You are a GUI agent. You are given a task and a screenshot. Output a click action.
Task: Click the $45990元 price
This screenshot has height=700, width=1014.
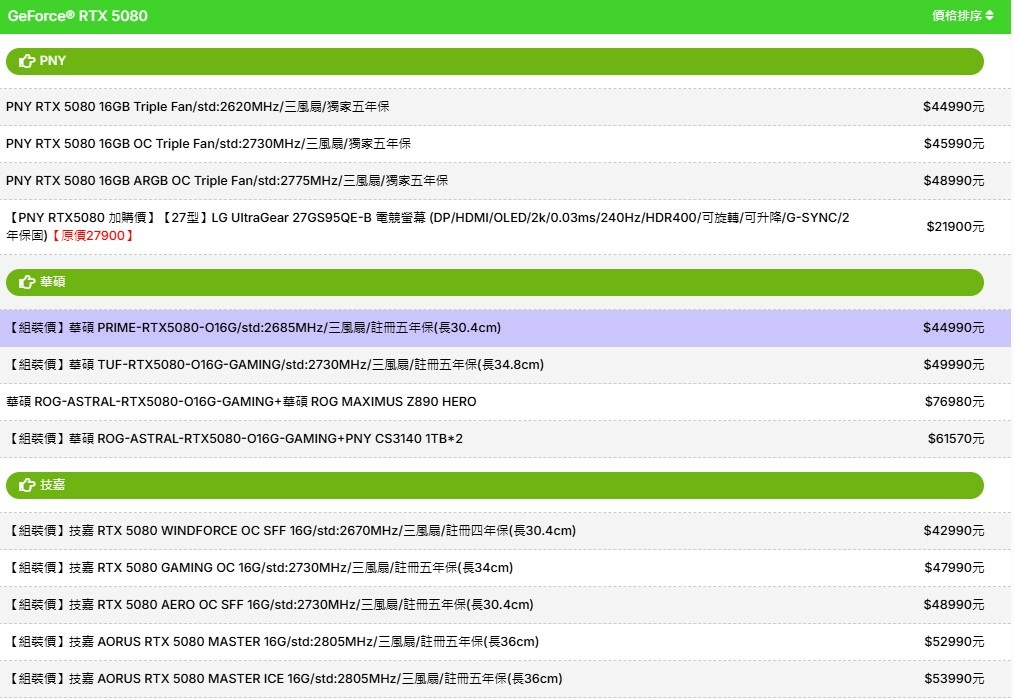pos(954,144)
